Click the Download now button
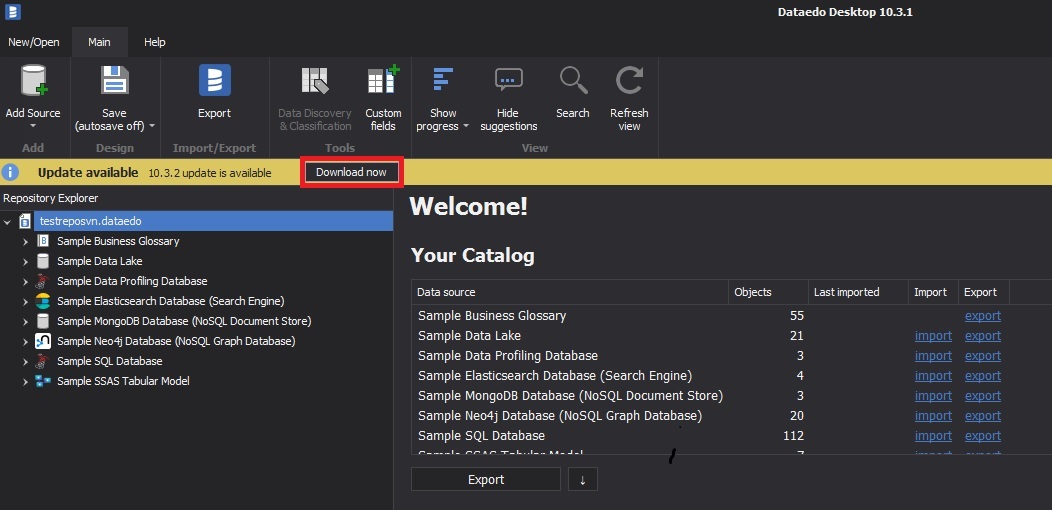 [x=352, y=172]
